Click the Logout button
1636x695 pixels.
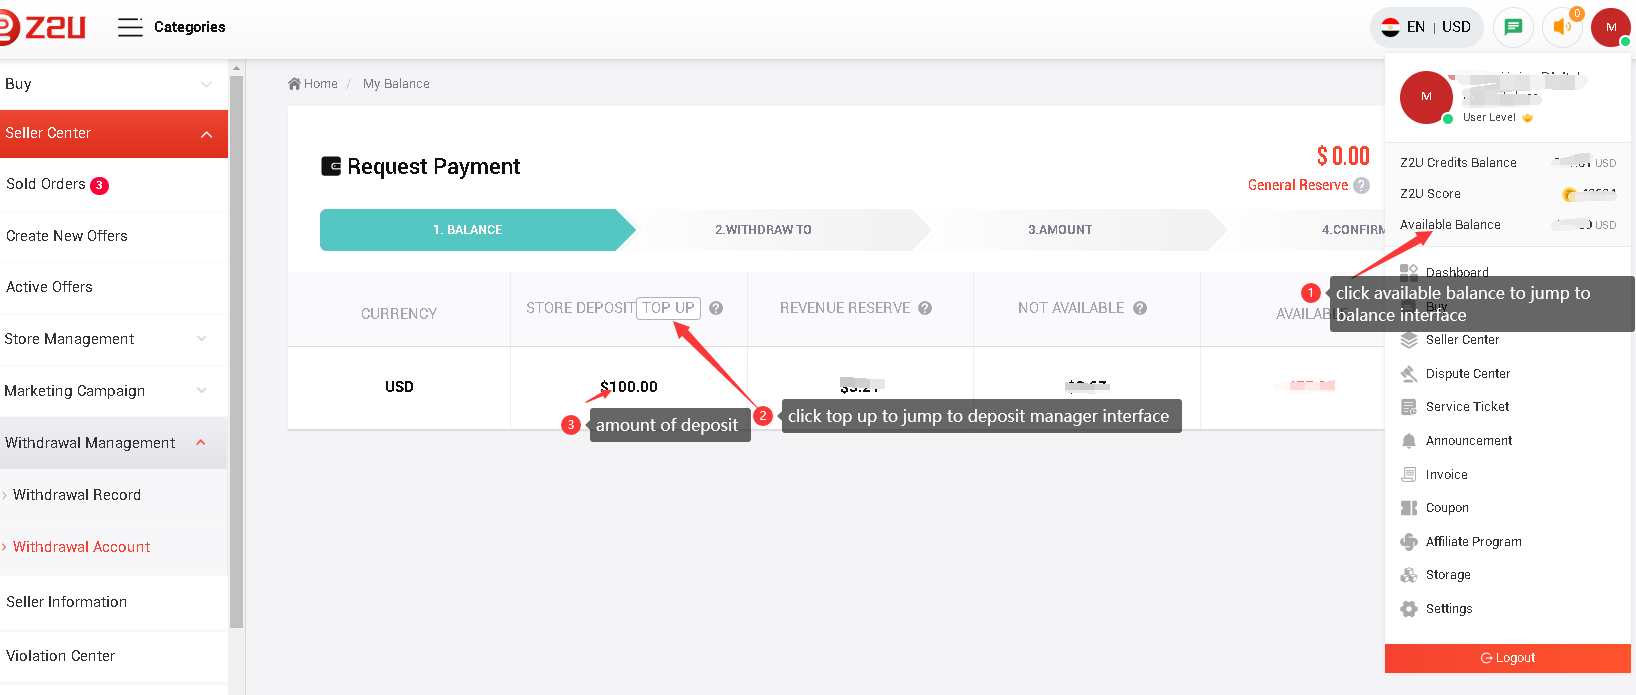(x=1507, y=658)
